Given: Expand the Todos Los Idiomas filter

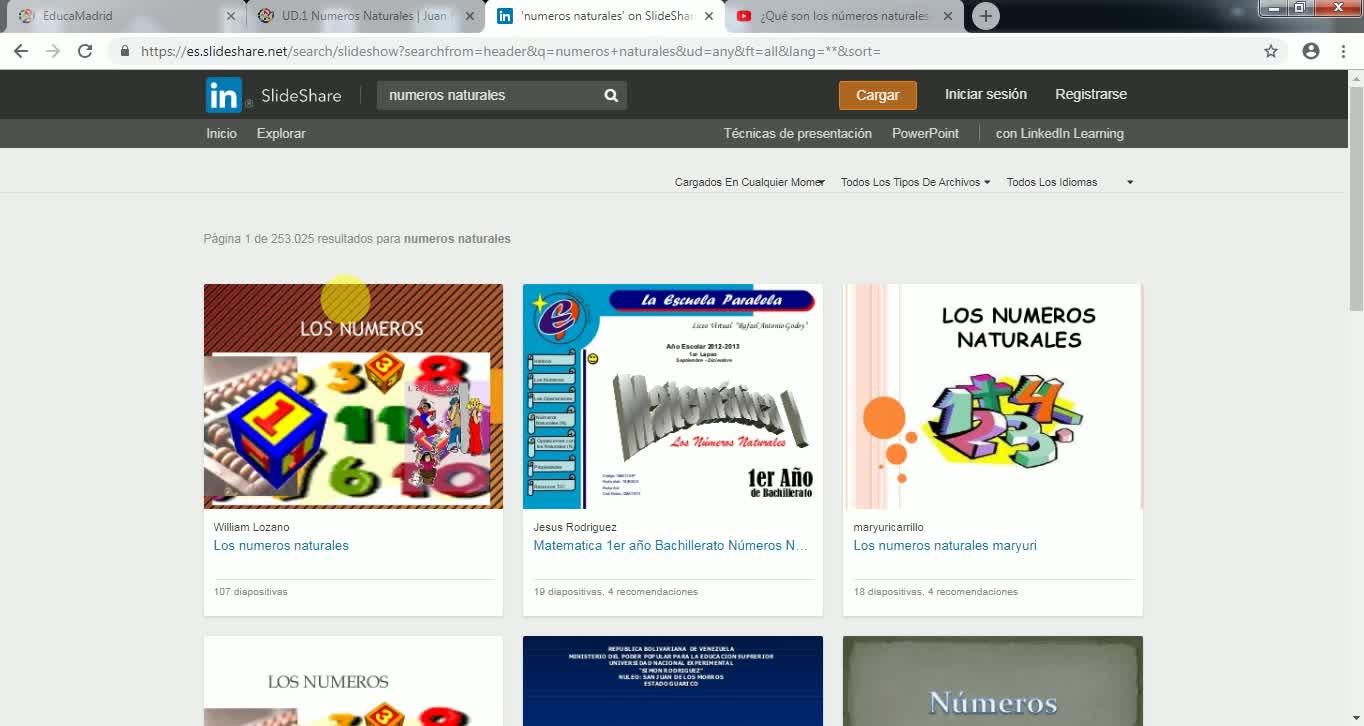Looking at the screenshot, I should coord(1070,182).
